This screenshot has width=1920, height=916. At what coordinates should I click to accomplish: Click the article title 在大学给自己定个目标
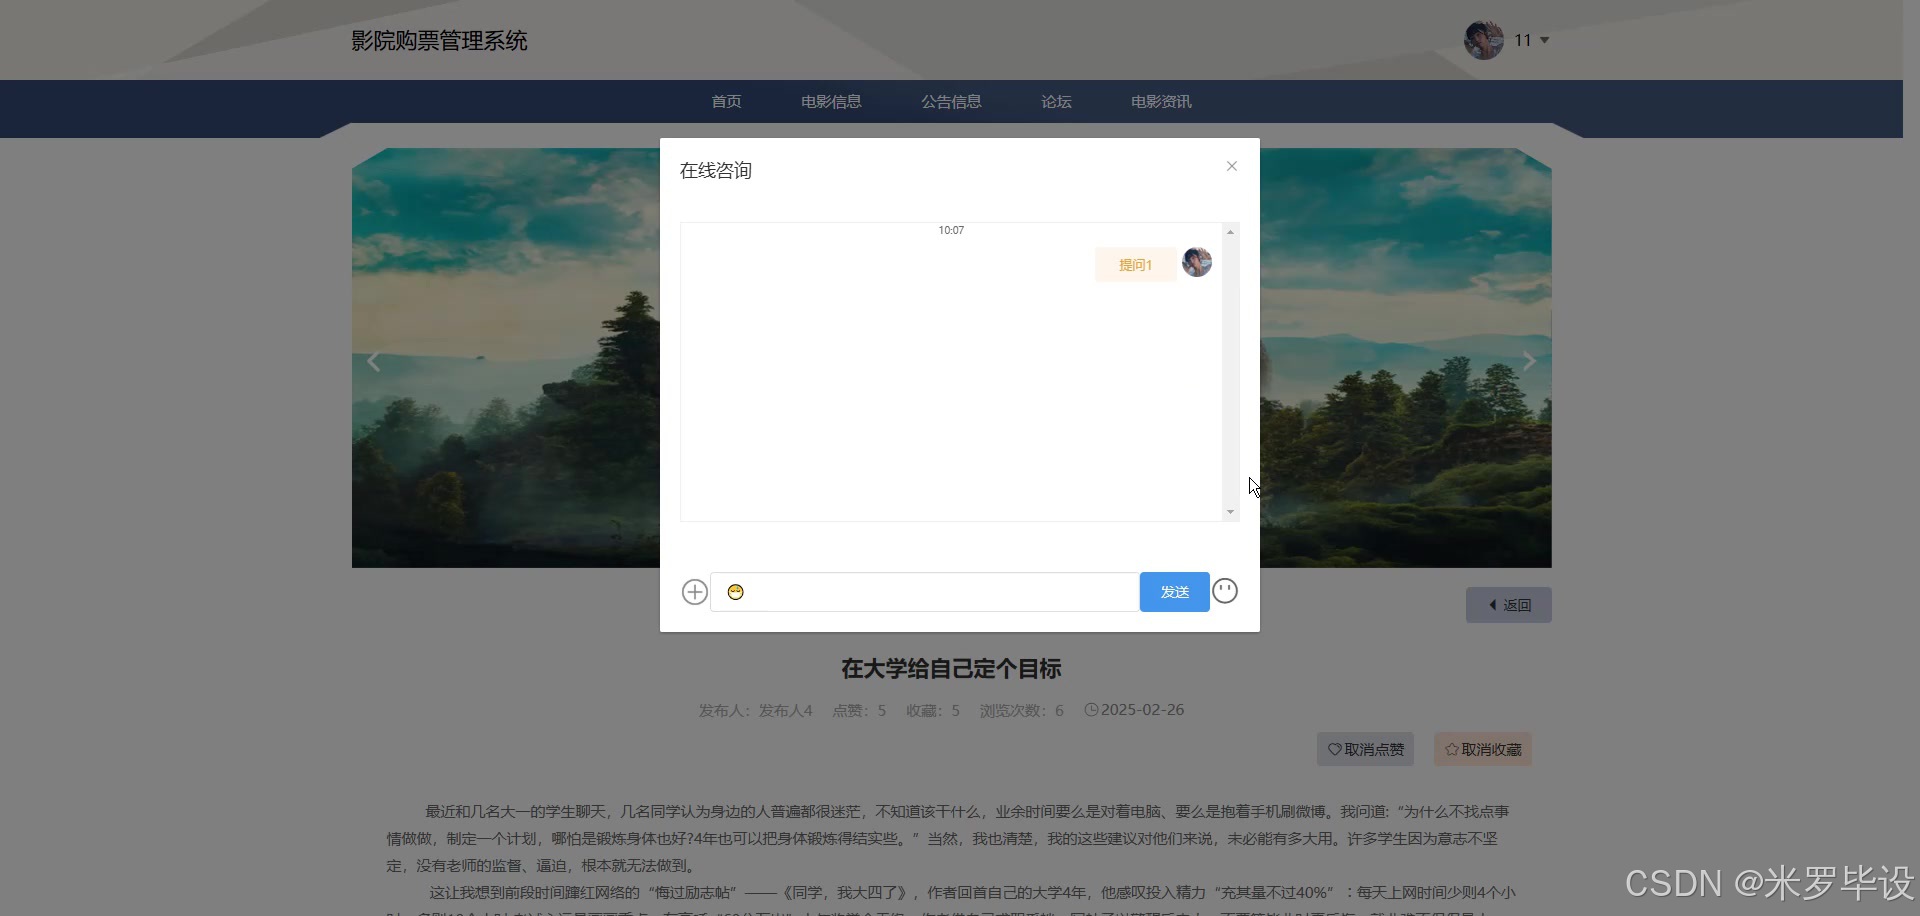click(951, 669)
